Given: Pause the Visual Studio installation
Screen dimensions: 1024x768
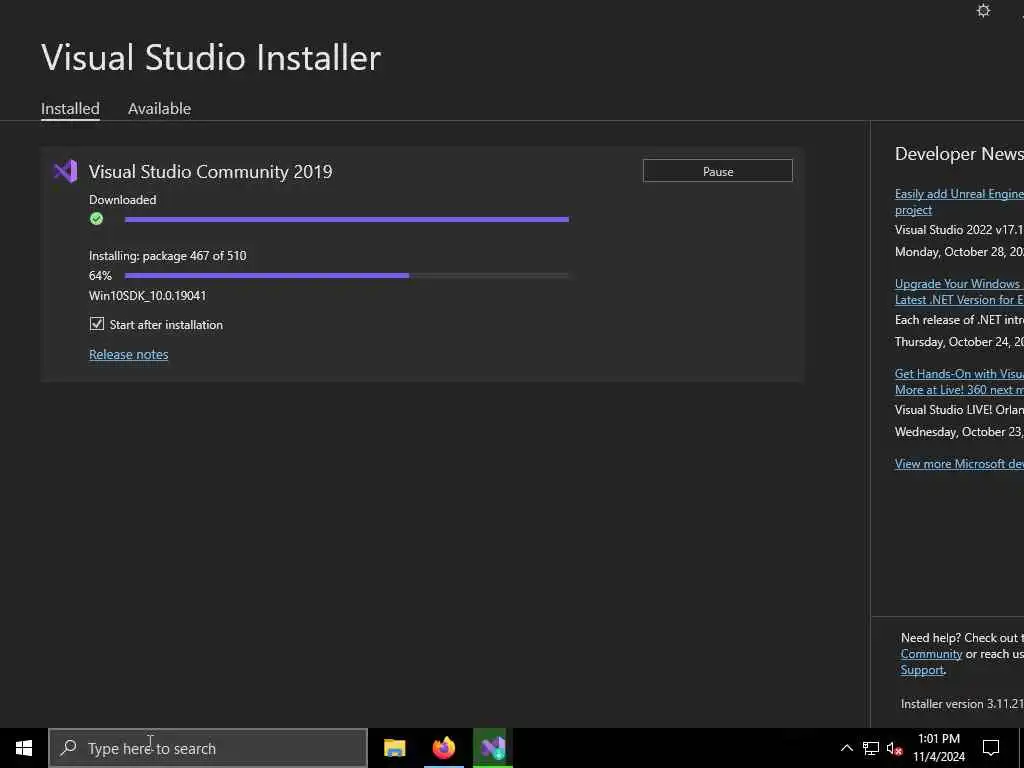Looking at the screenshot, I should [x=718, y=171].
